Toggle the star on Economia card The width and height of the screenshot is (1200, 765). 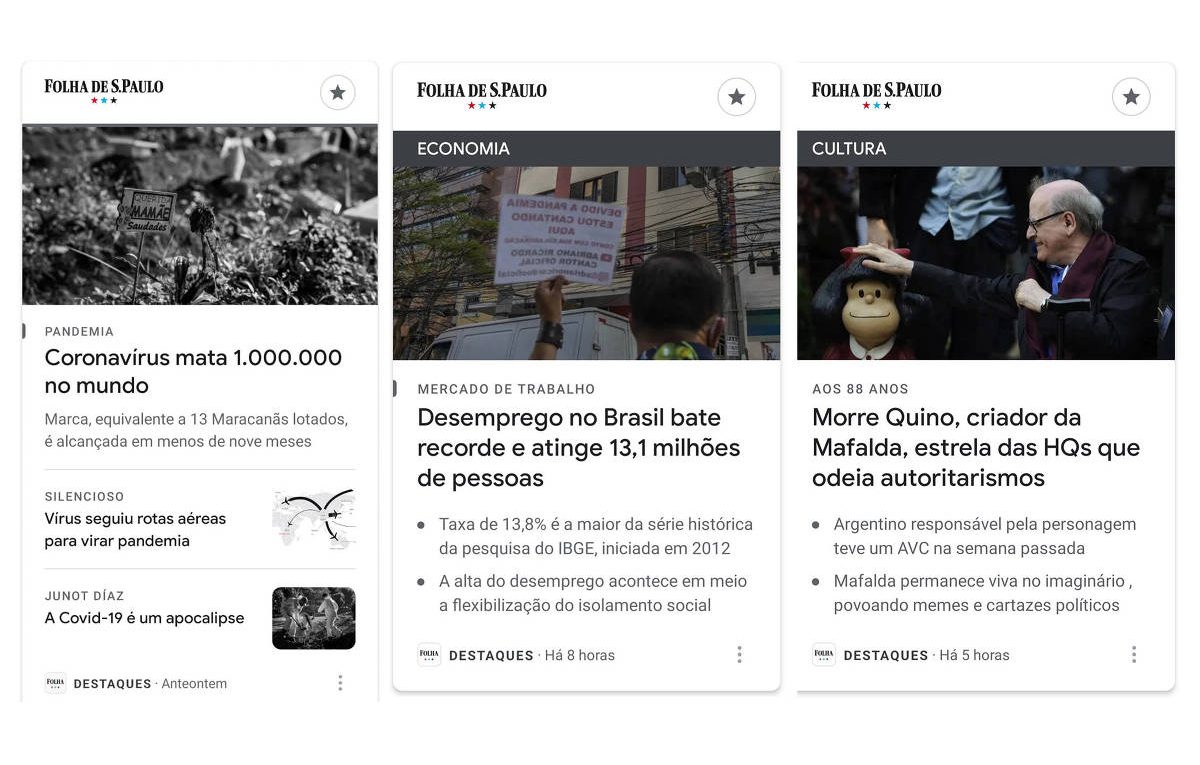(x=737, y=97)
